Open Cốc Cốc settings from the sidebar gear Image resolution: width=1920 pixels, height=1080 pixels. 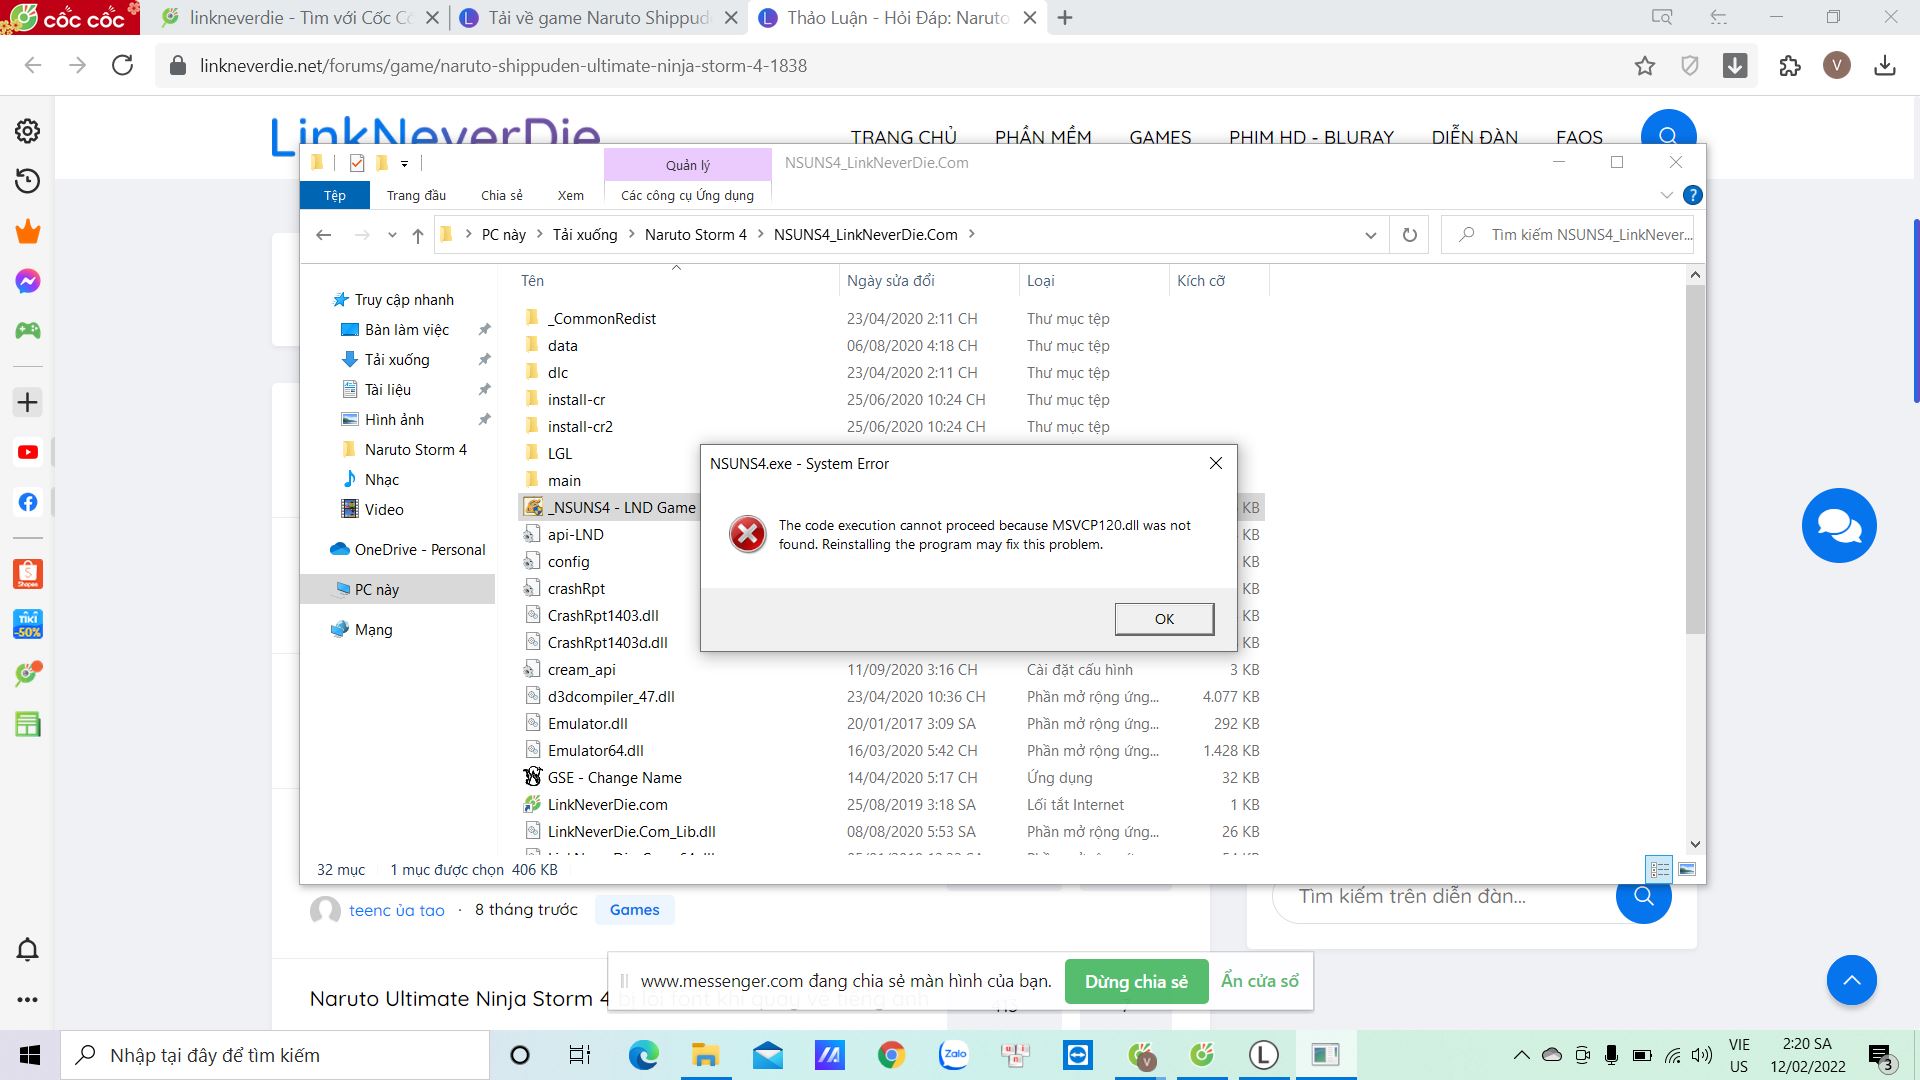[28, 131]
